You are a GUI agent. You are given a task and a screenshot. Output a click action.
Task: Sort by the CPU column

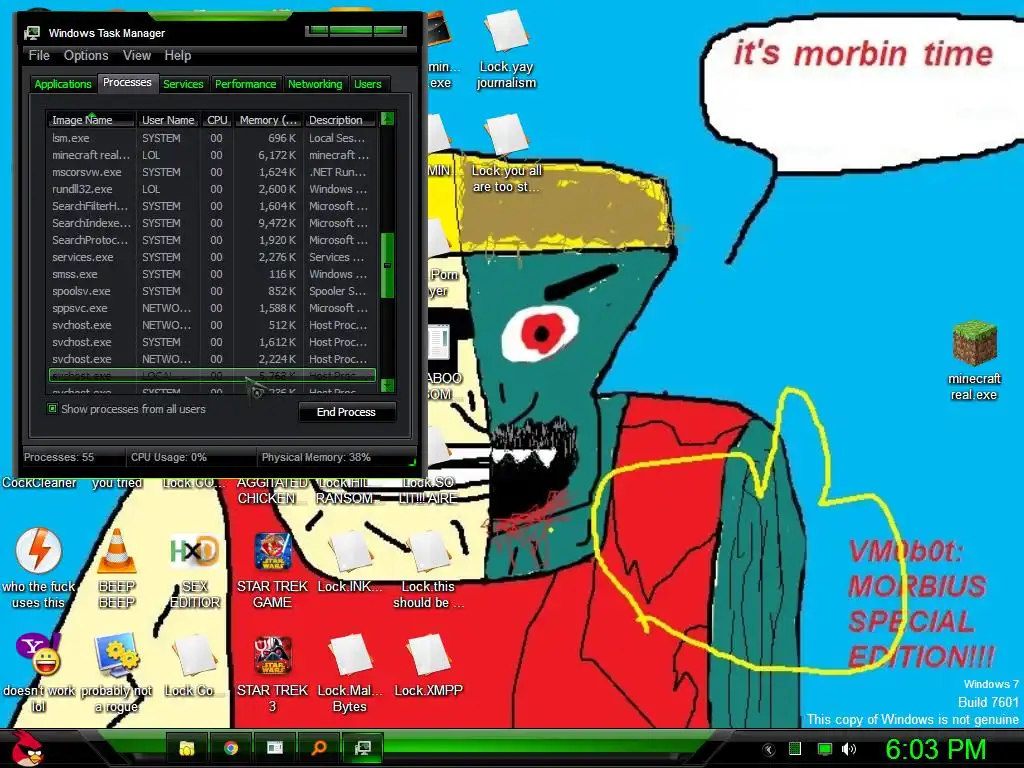pyautogui.click(x=217, y=120)
